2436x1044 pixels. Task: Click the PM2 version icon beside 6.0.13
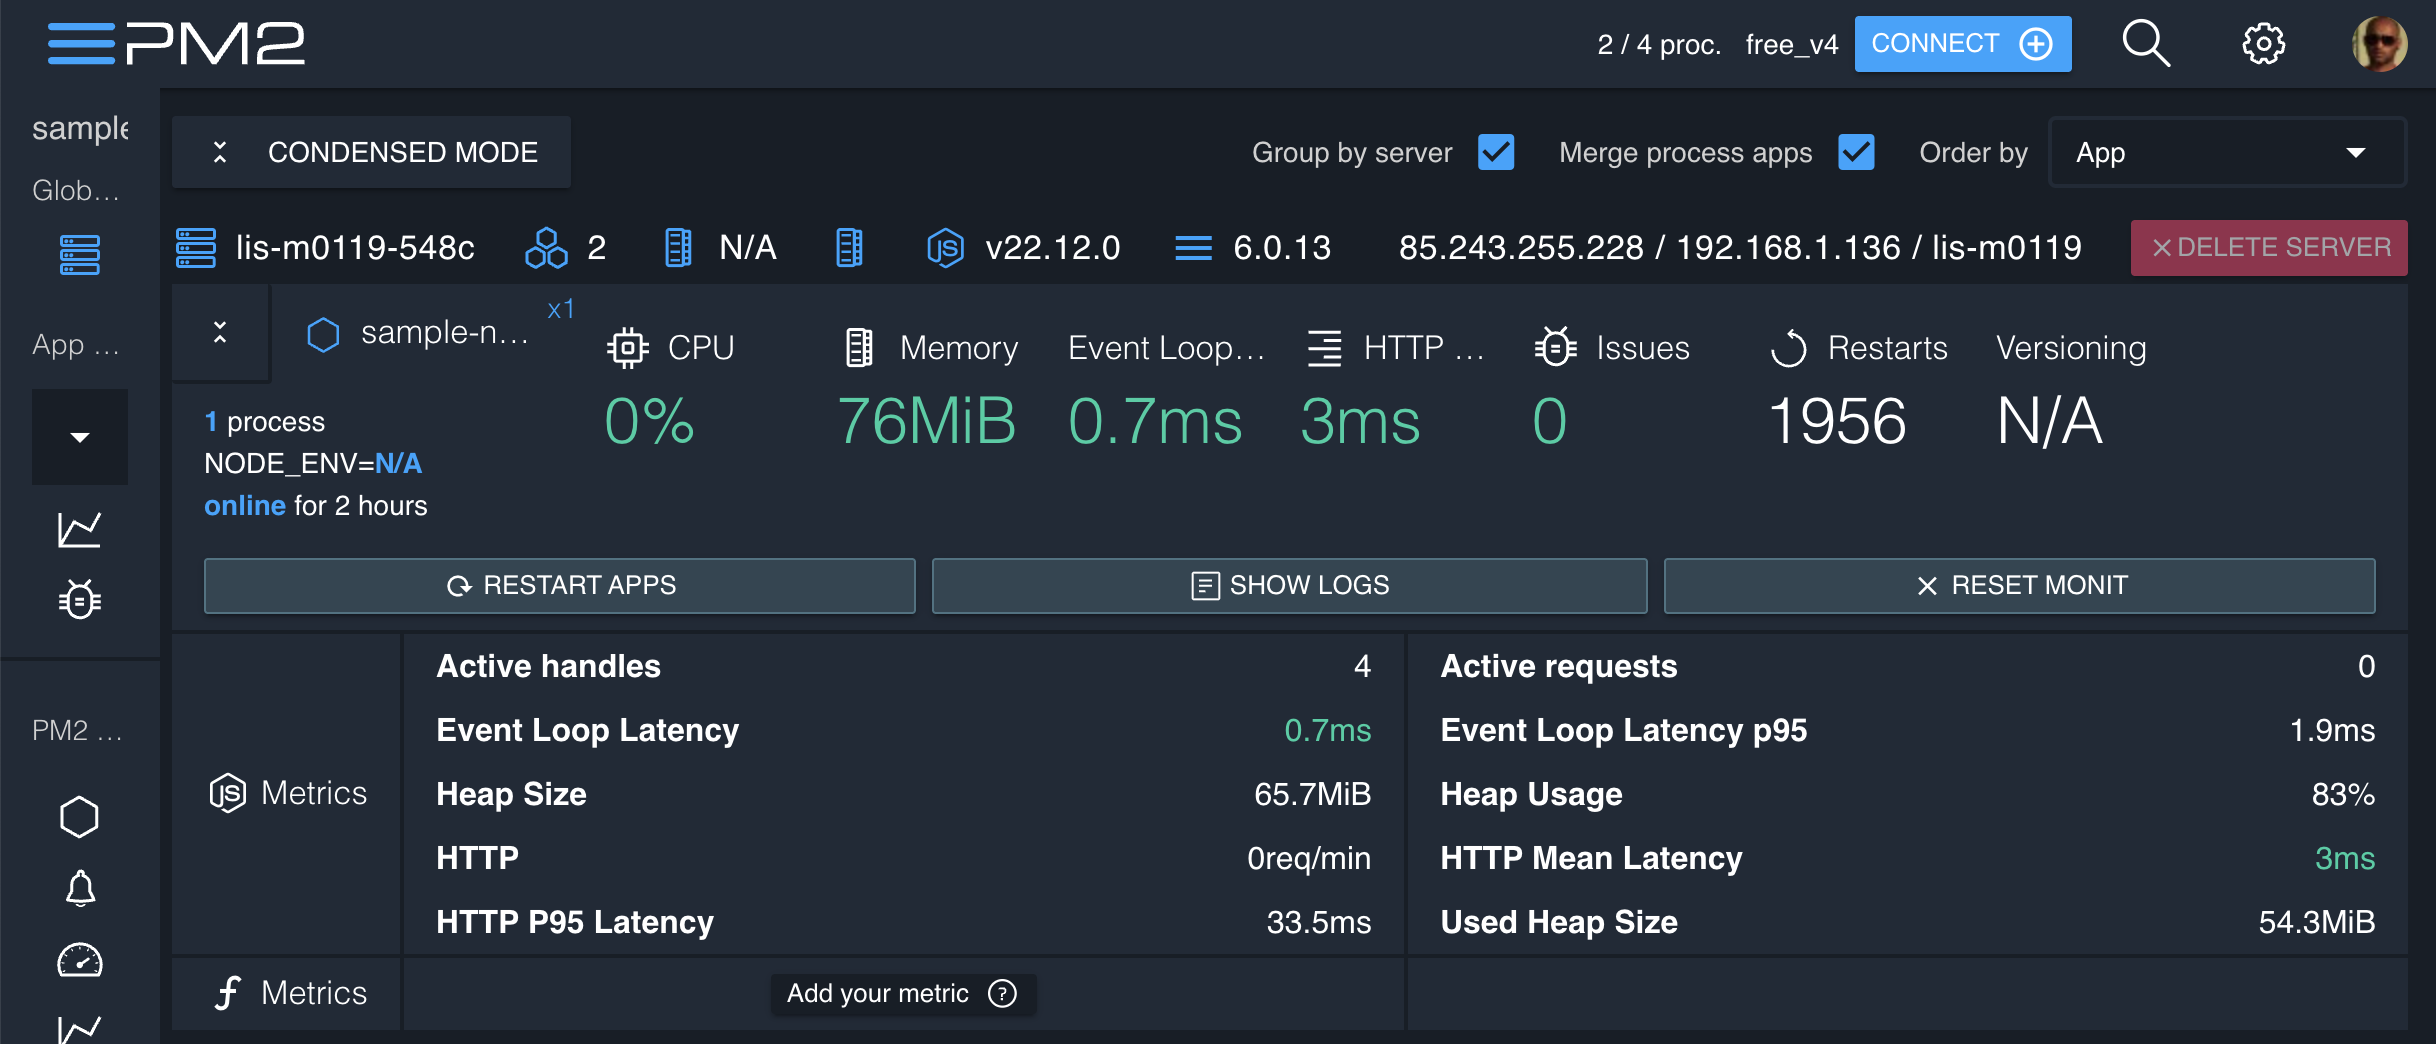(x=1193, y=248)
